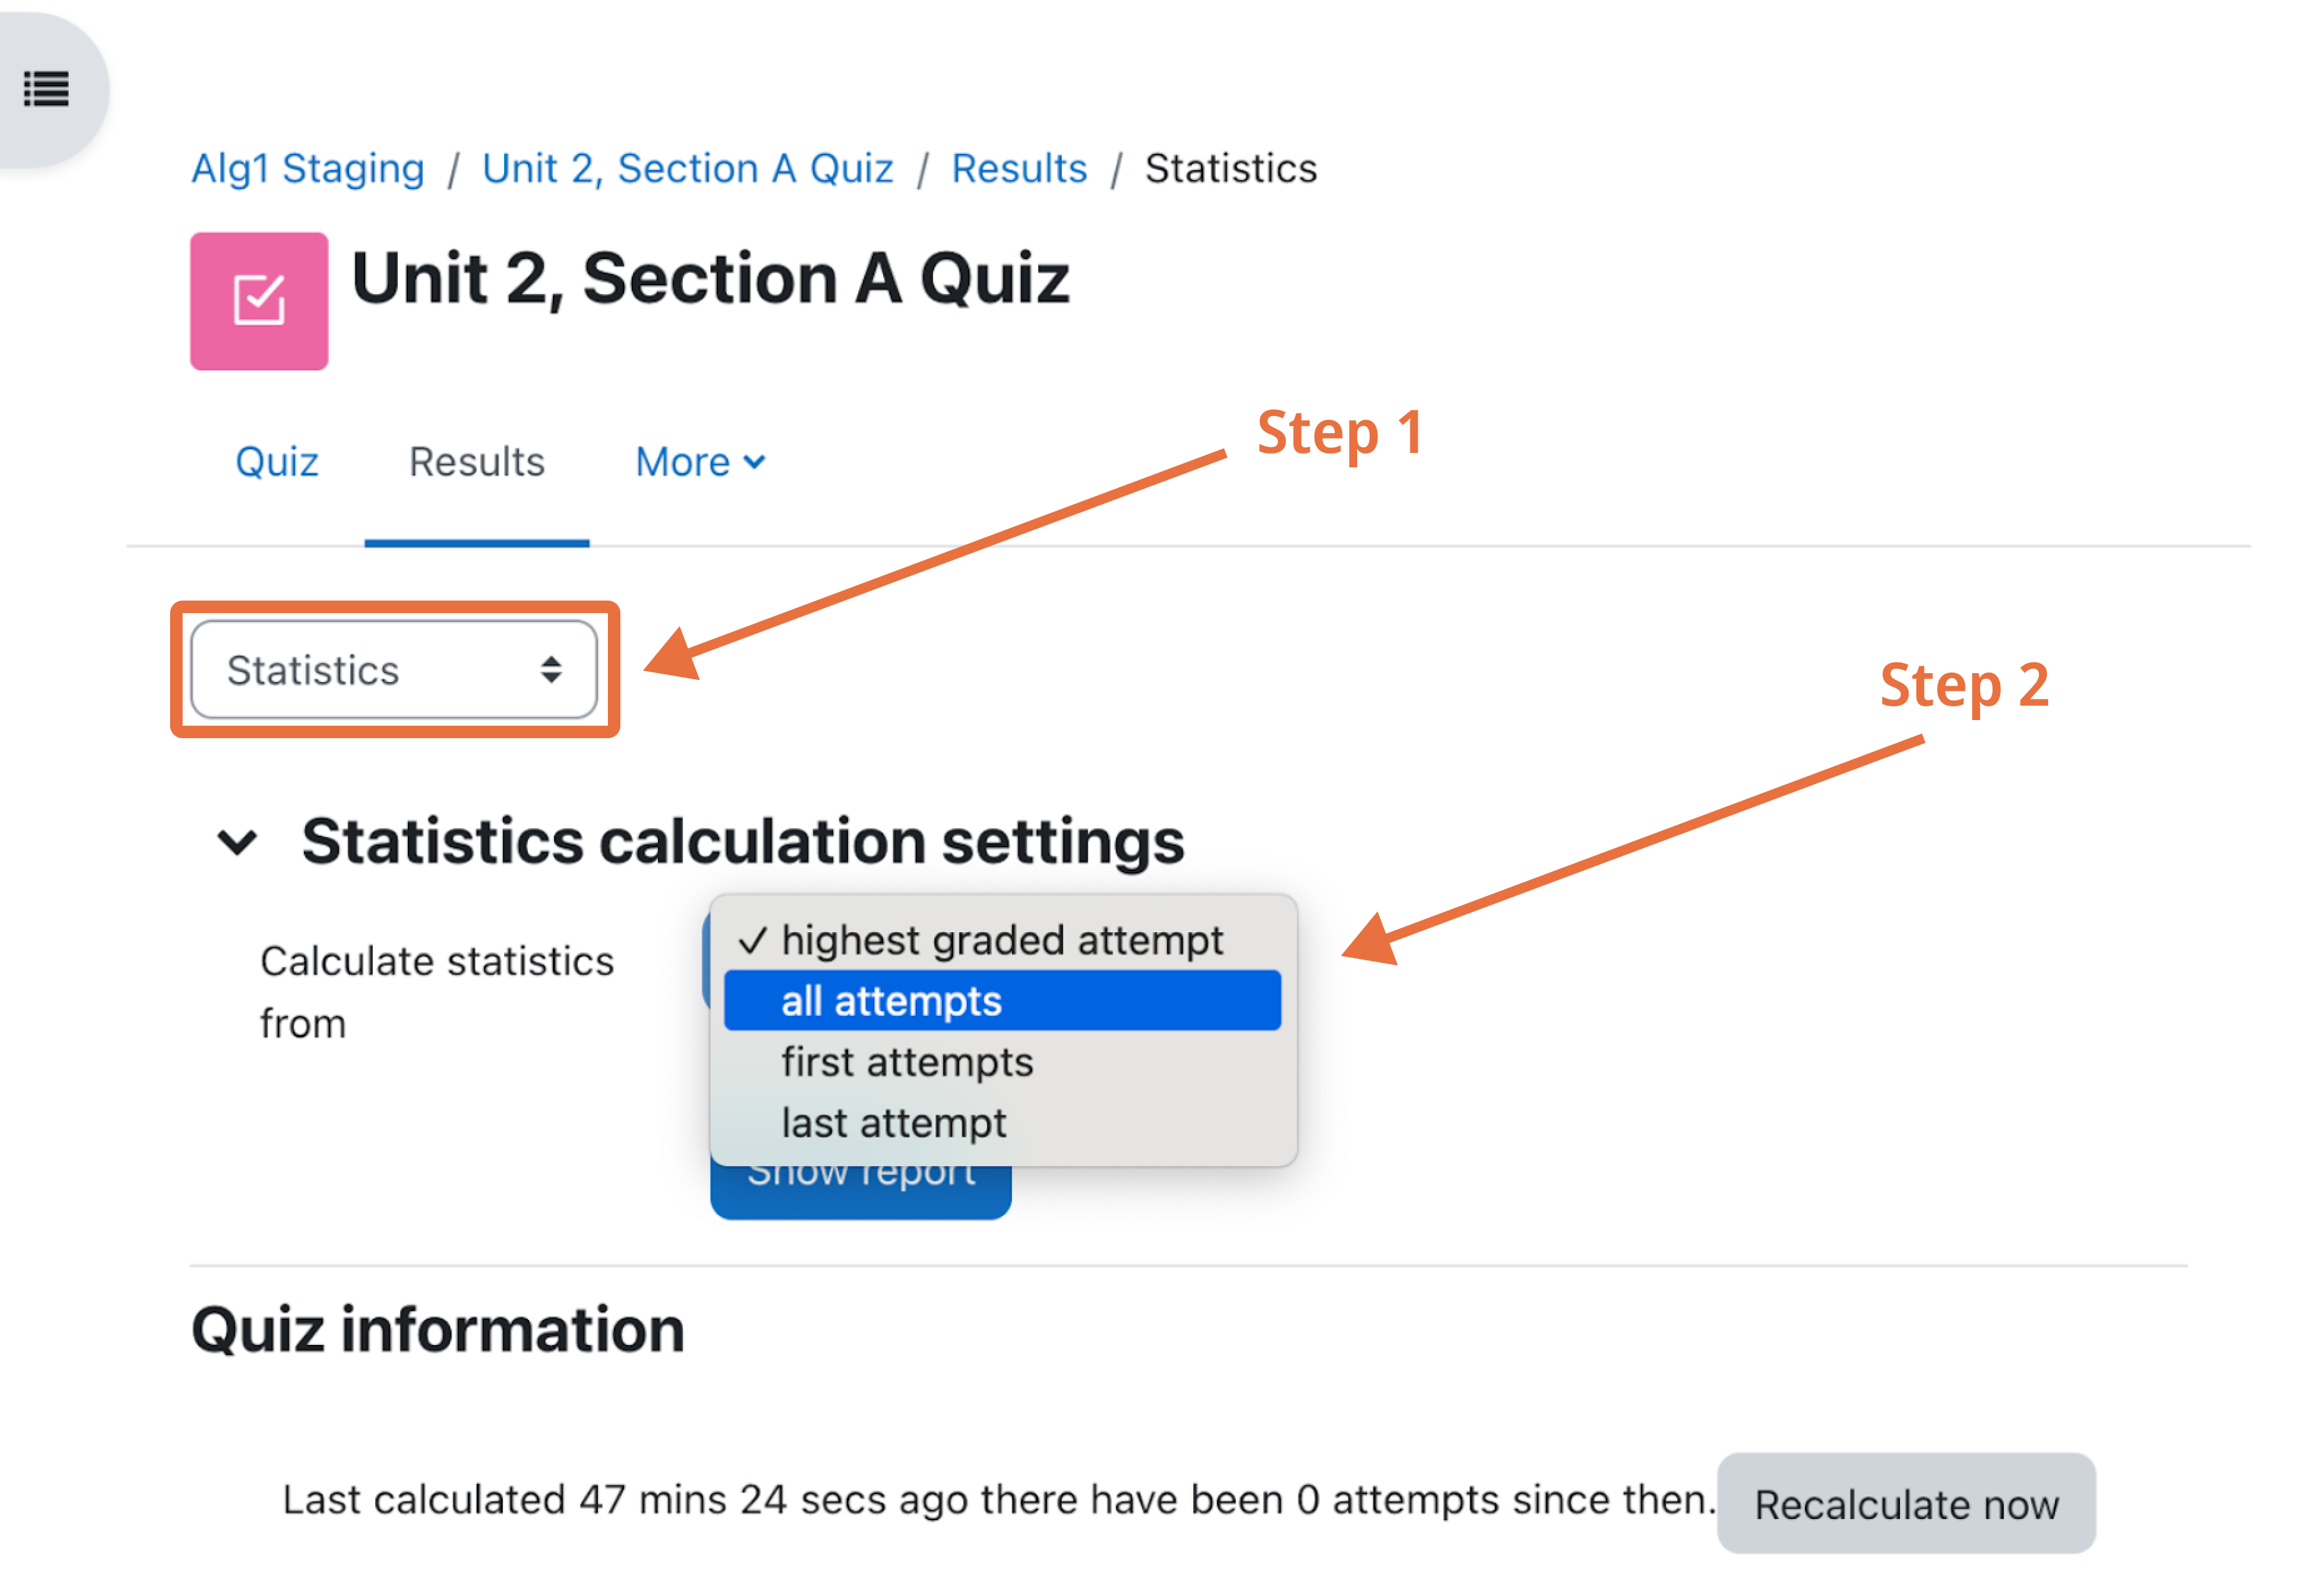Expand the More dropdown menu
This screenshot has height=1584, width=2324.
(x=700, y=462)
